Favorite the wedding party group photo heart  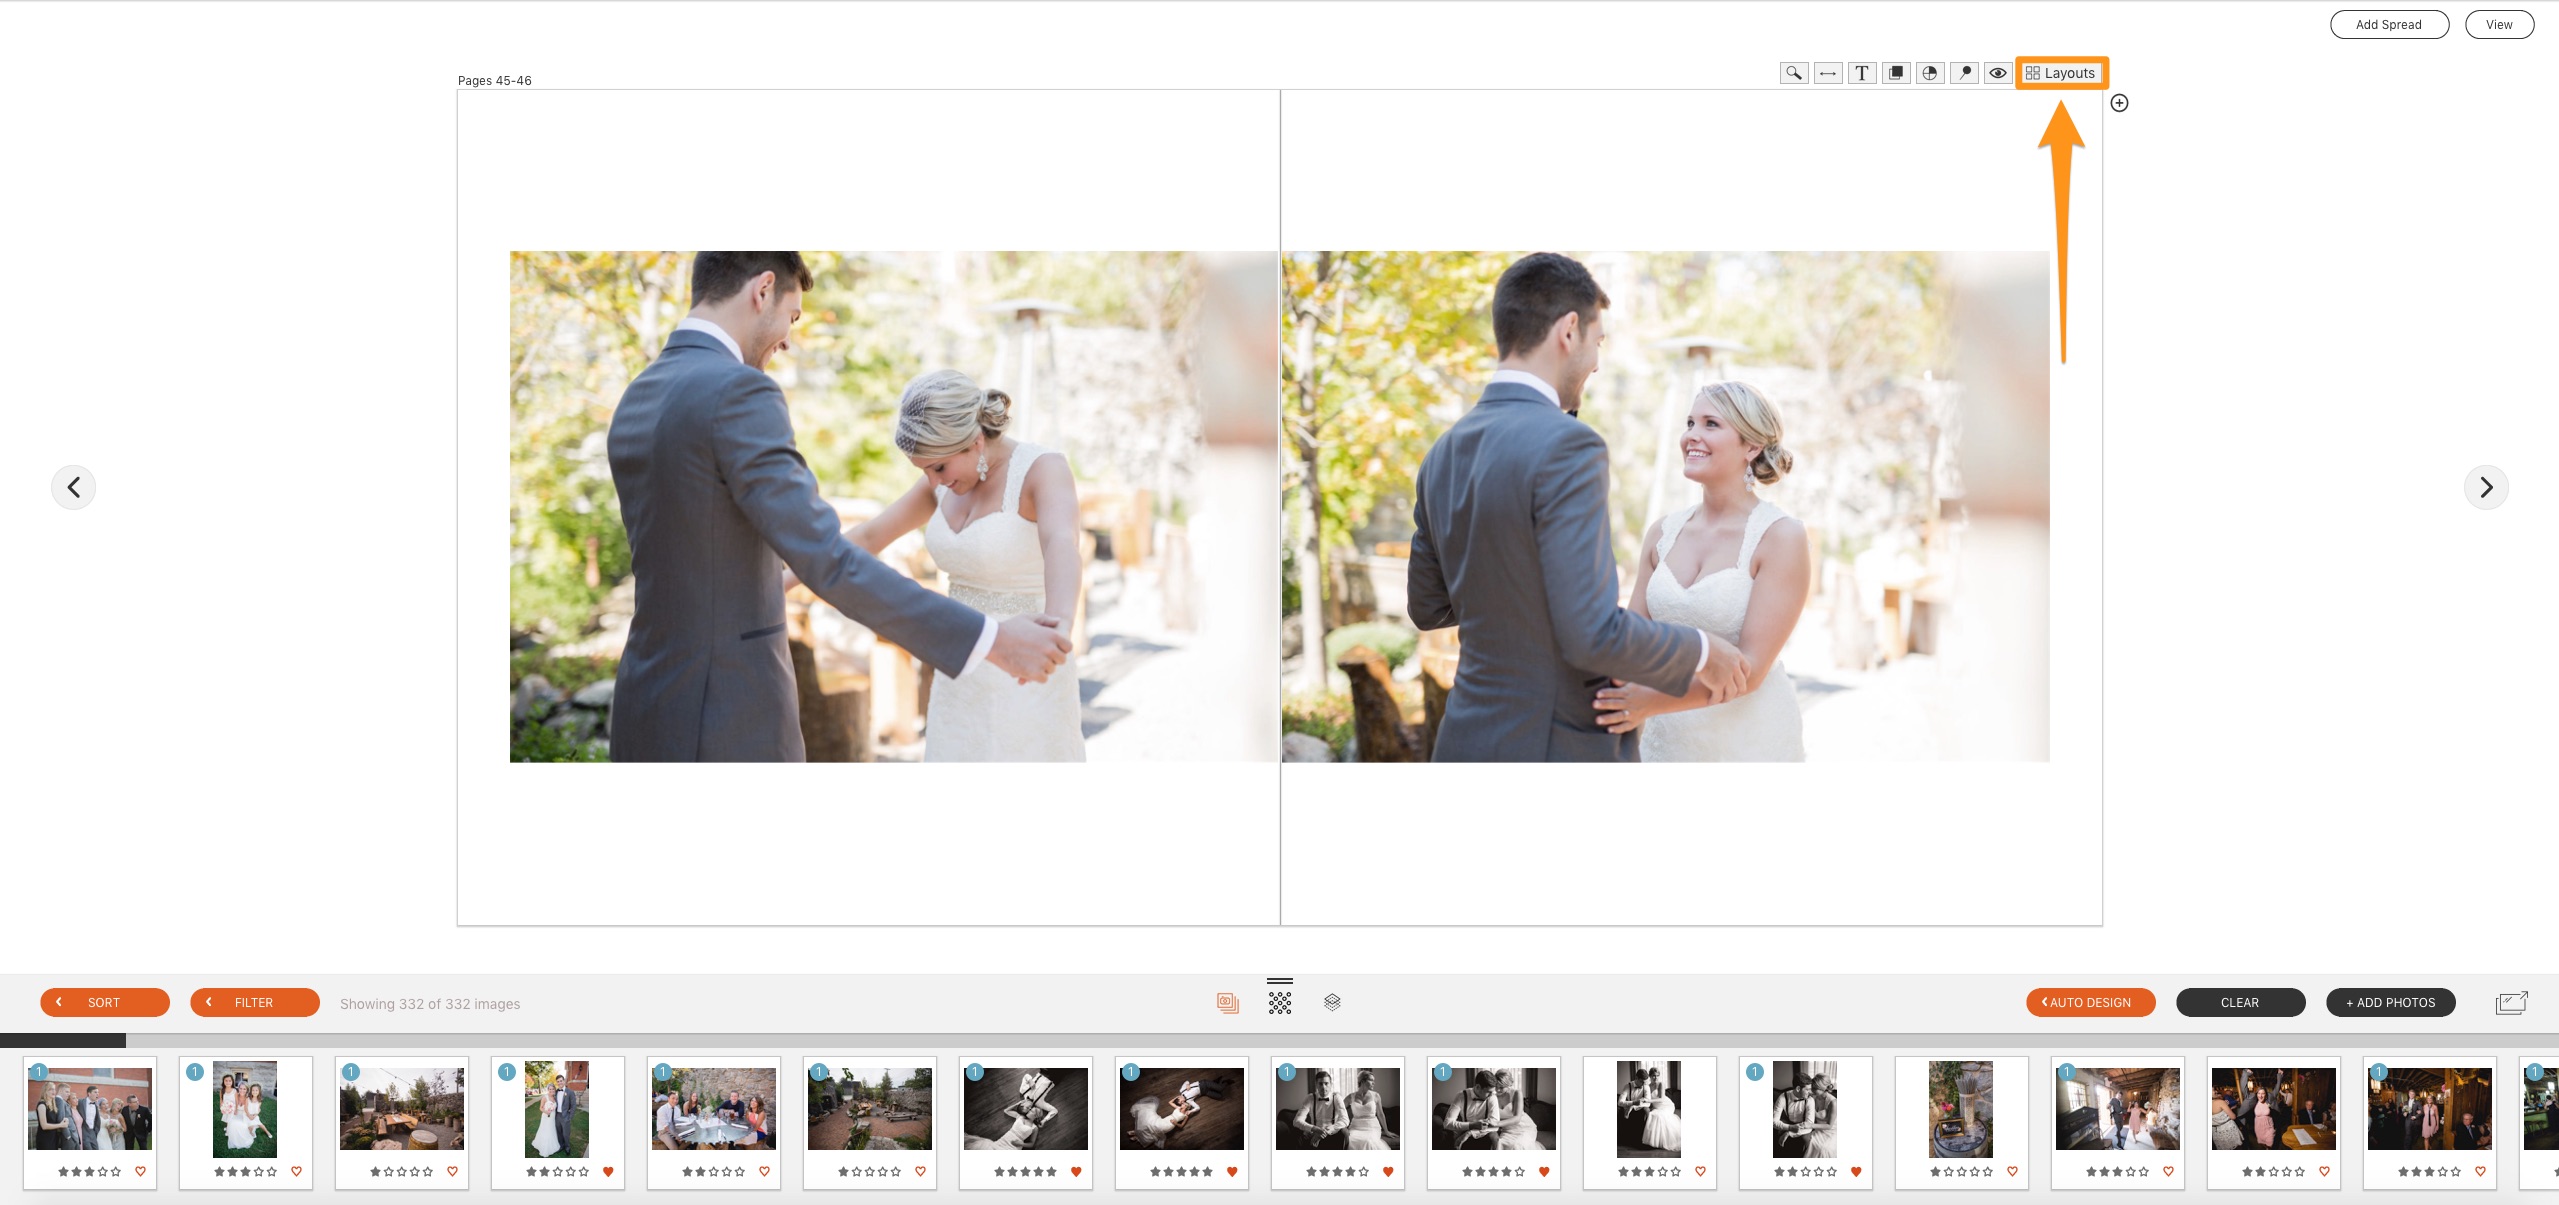140,1171
